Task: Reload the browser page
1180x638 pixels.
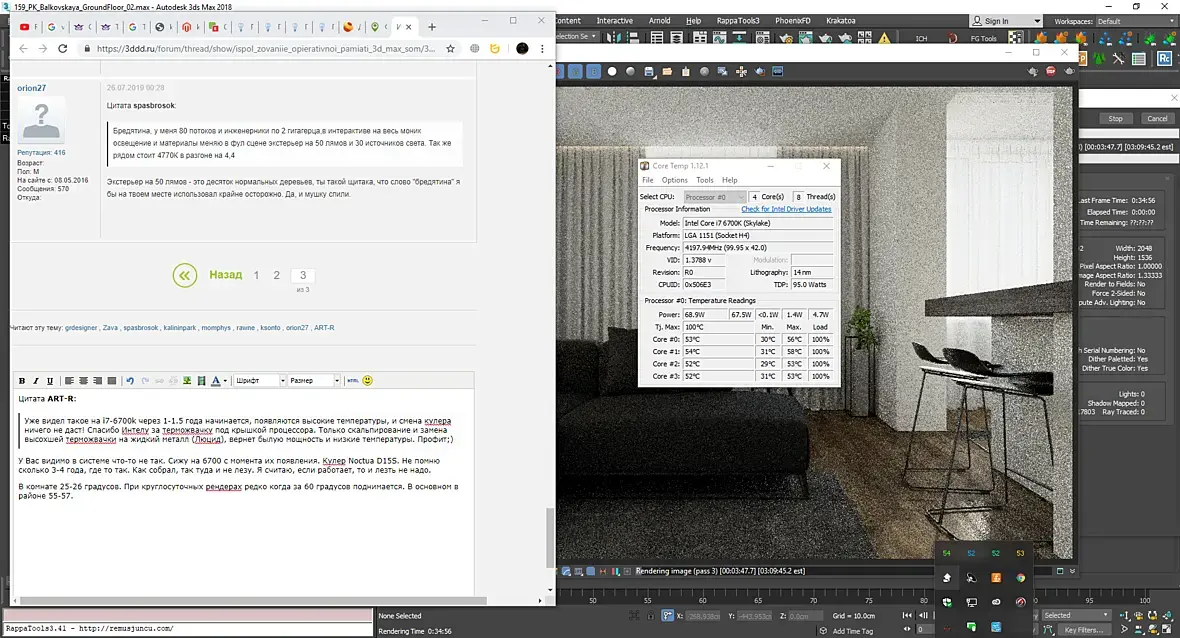Action: click(x=62, y=48)
